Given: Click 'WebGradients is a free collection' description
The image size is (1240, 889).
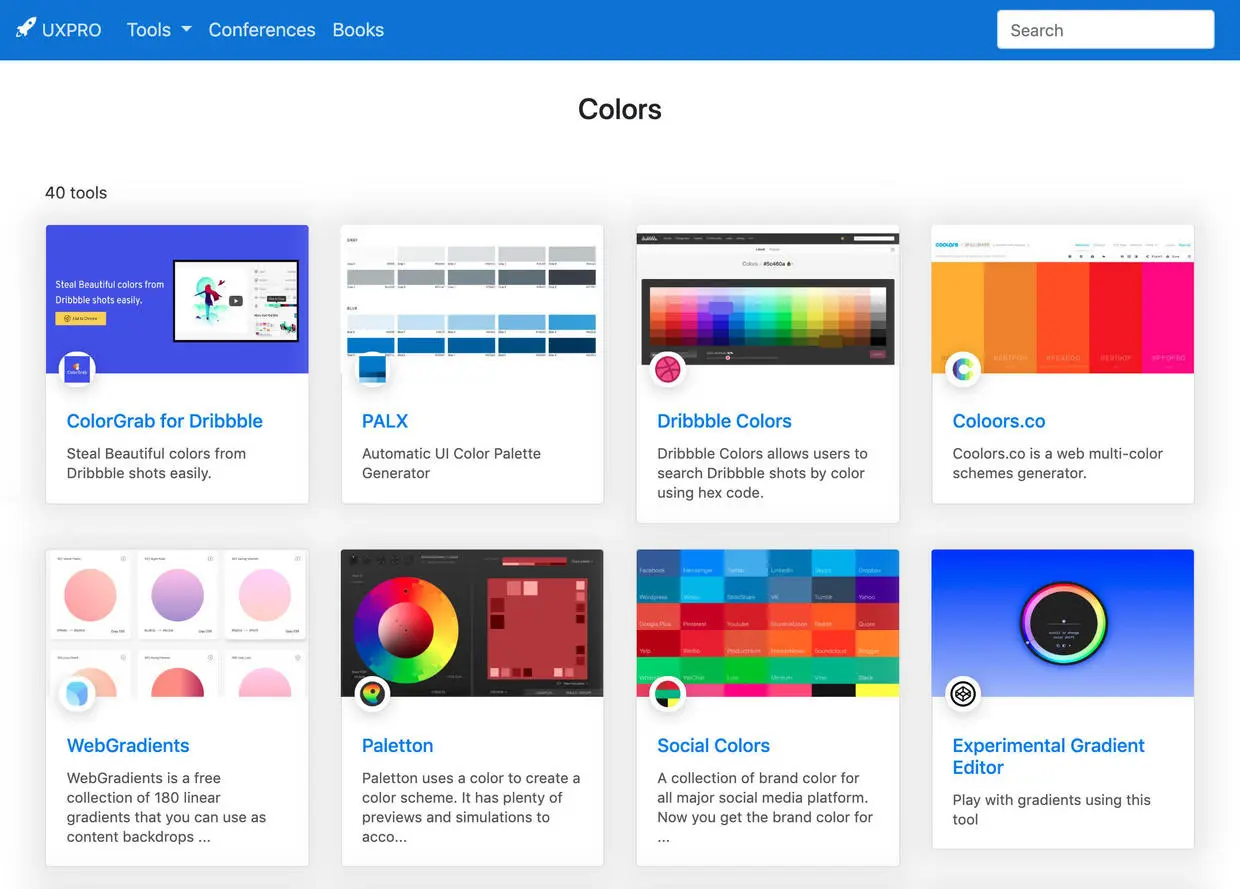Looking at the screenshot, I should pyautogui.click(x=167, y=807).
